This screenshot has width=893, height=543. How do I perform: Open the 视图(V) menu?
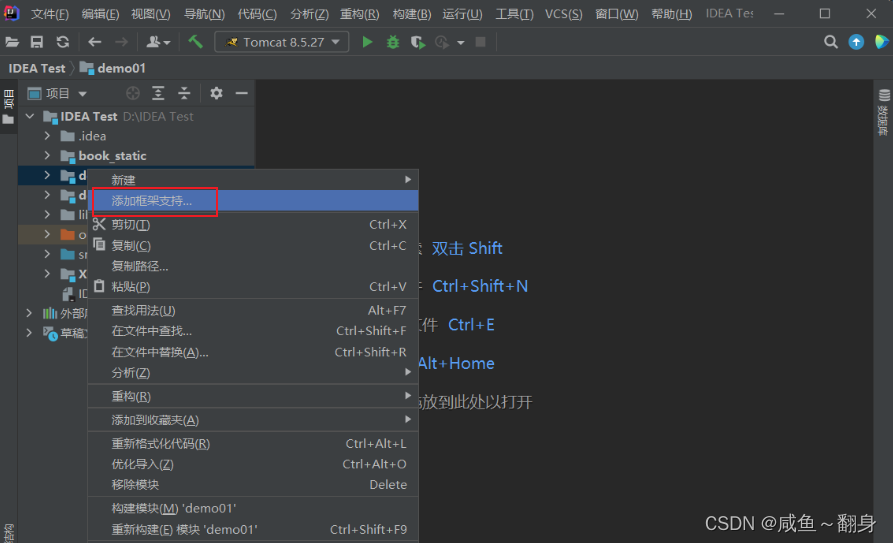[150, 14]
